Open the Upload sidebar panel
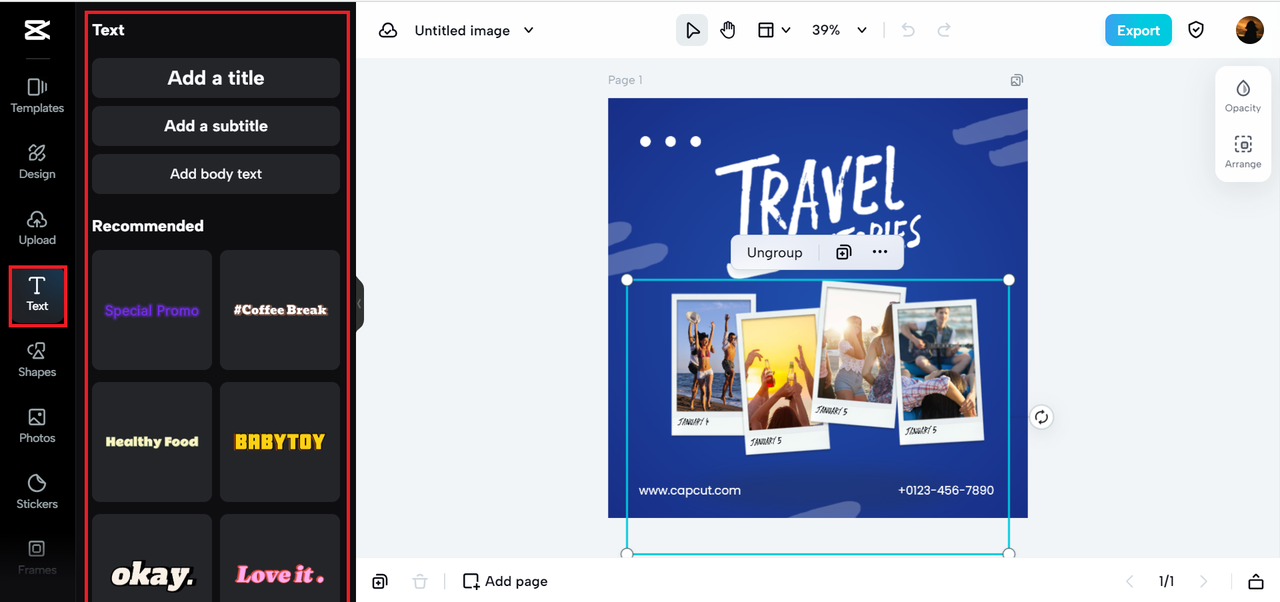The width and height of the screenshot is (1280, 602). (37, 228)
